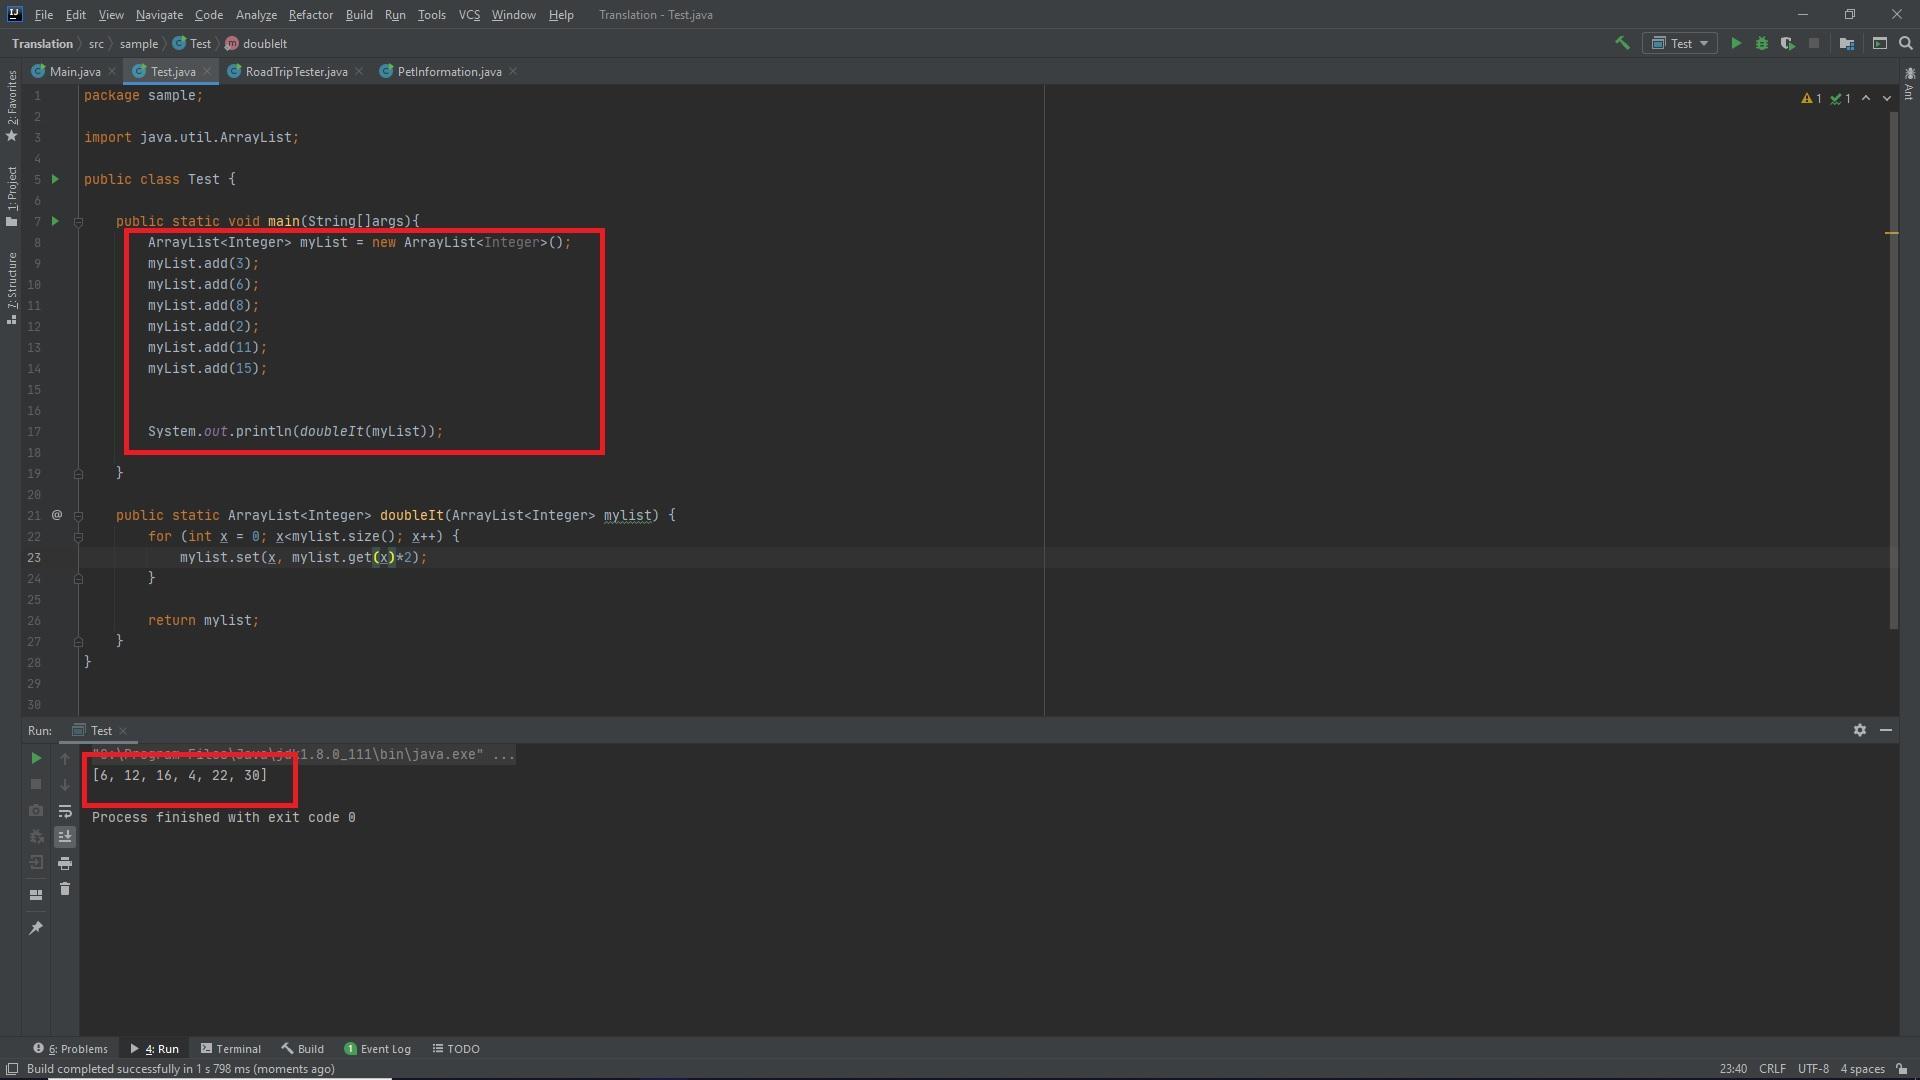Viewport: 1920px width, 1080px height.
Task: Run with Coverage via the shield icon
Action: pos(1787,43)
